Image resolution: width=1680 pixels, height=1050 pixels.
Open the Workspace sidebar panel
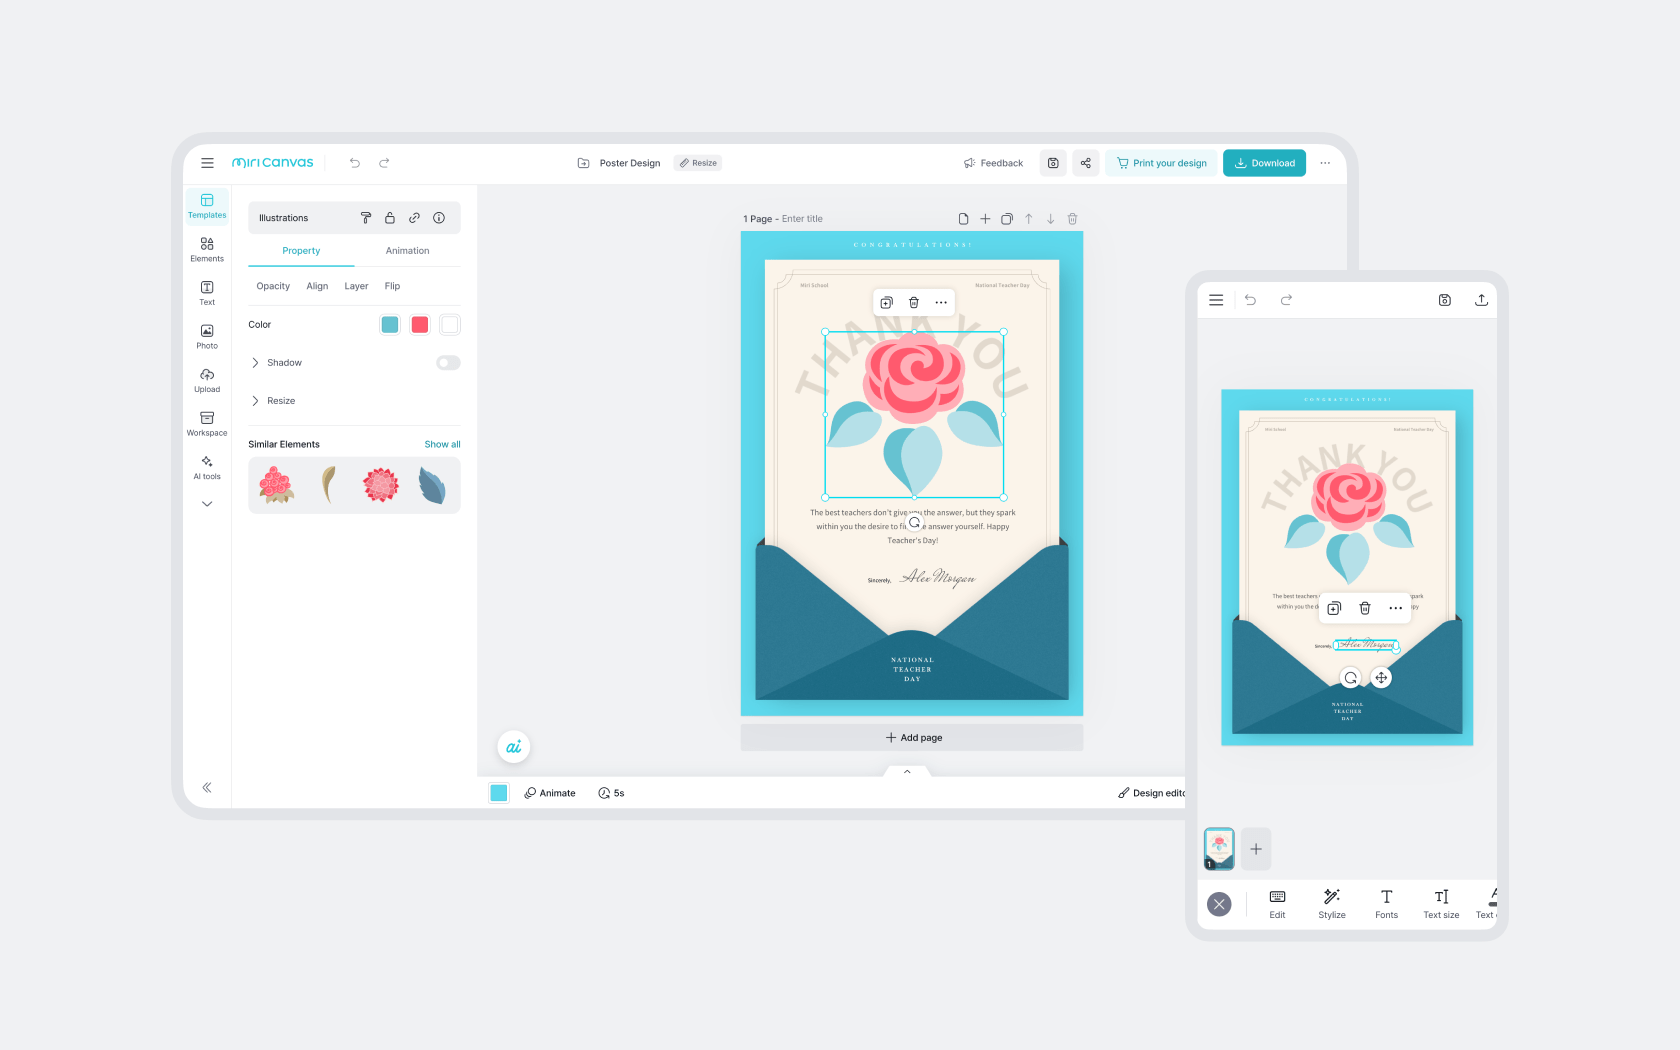click(x=207, y=424)
